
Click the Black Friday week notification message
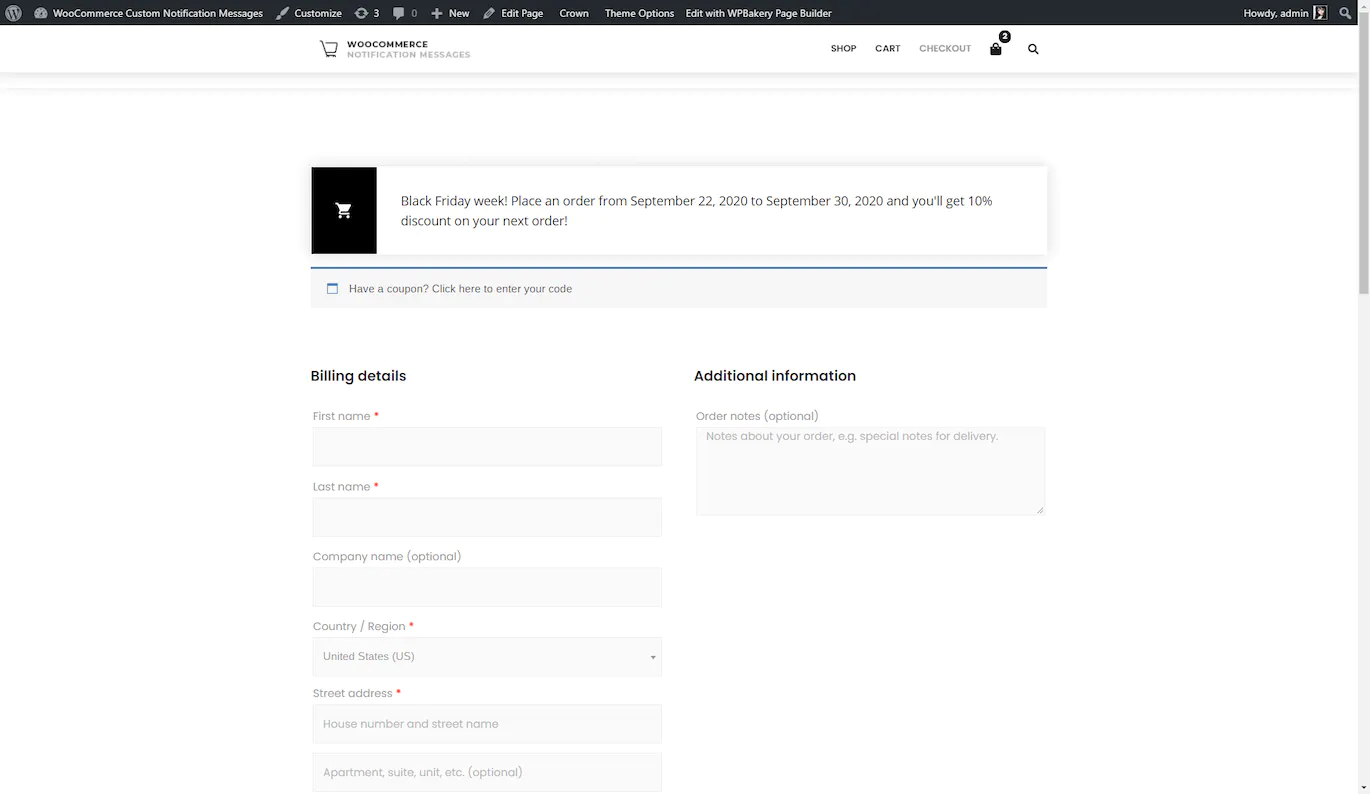click(x=696, y=210)
